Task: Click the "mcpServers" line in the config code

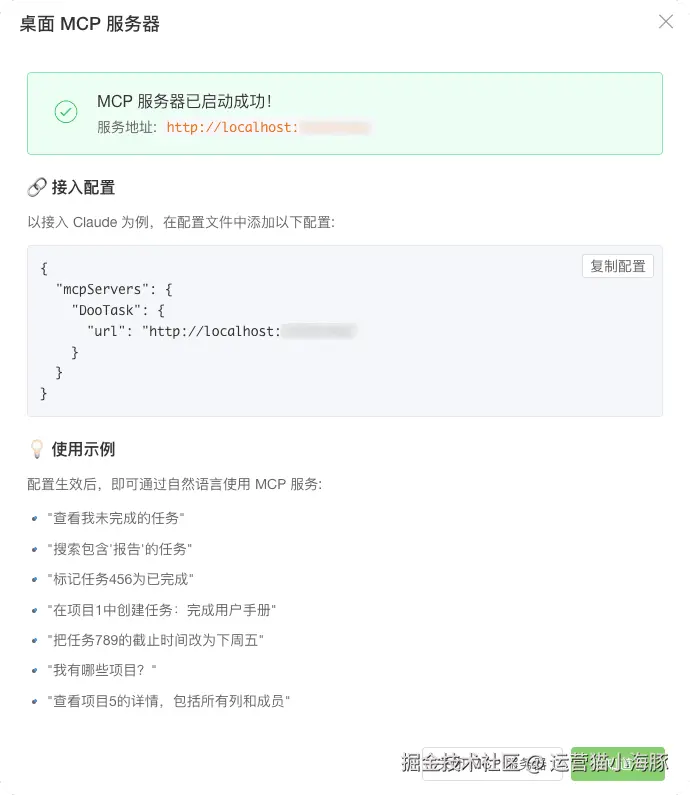Action: [x=114, y=289]
